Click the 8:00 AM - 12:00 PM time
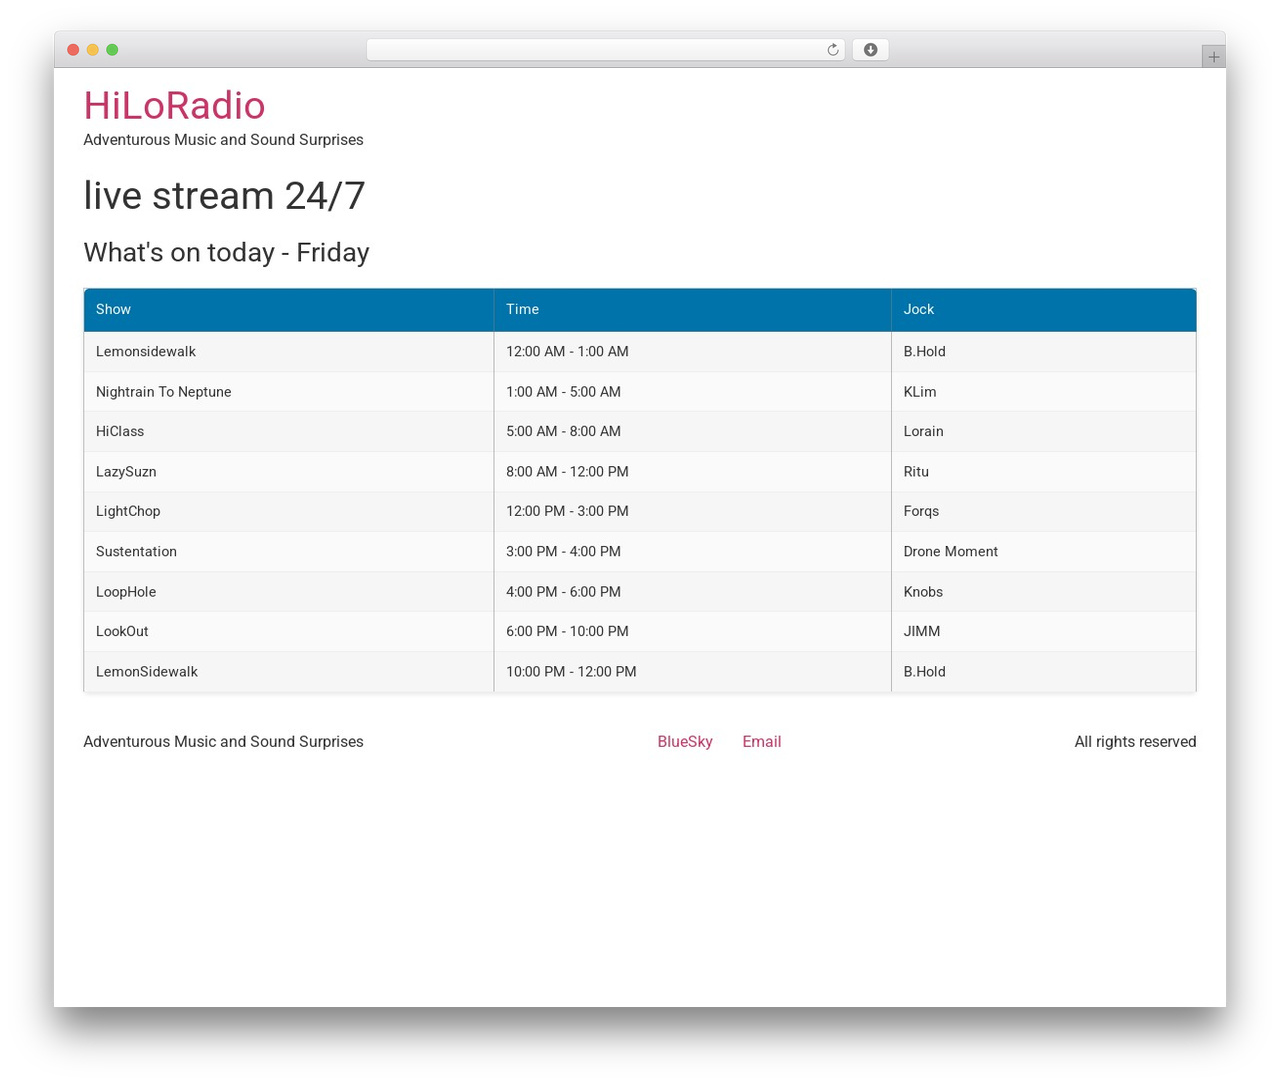This screenshot has width=1280, height=1084. (567, 472)
